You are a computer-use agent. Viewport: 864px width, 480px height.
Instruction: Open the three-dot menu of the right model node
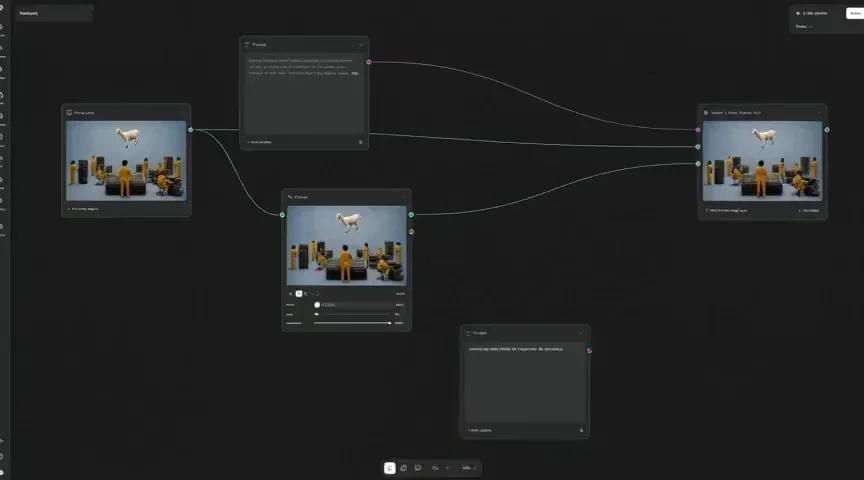819,112
